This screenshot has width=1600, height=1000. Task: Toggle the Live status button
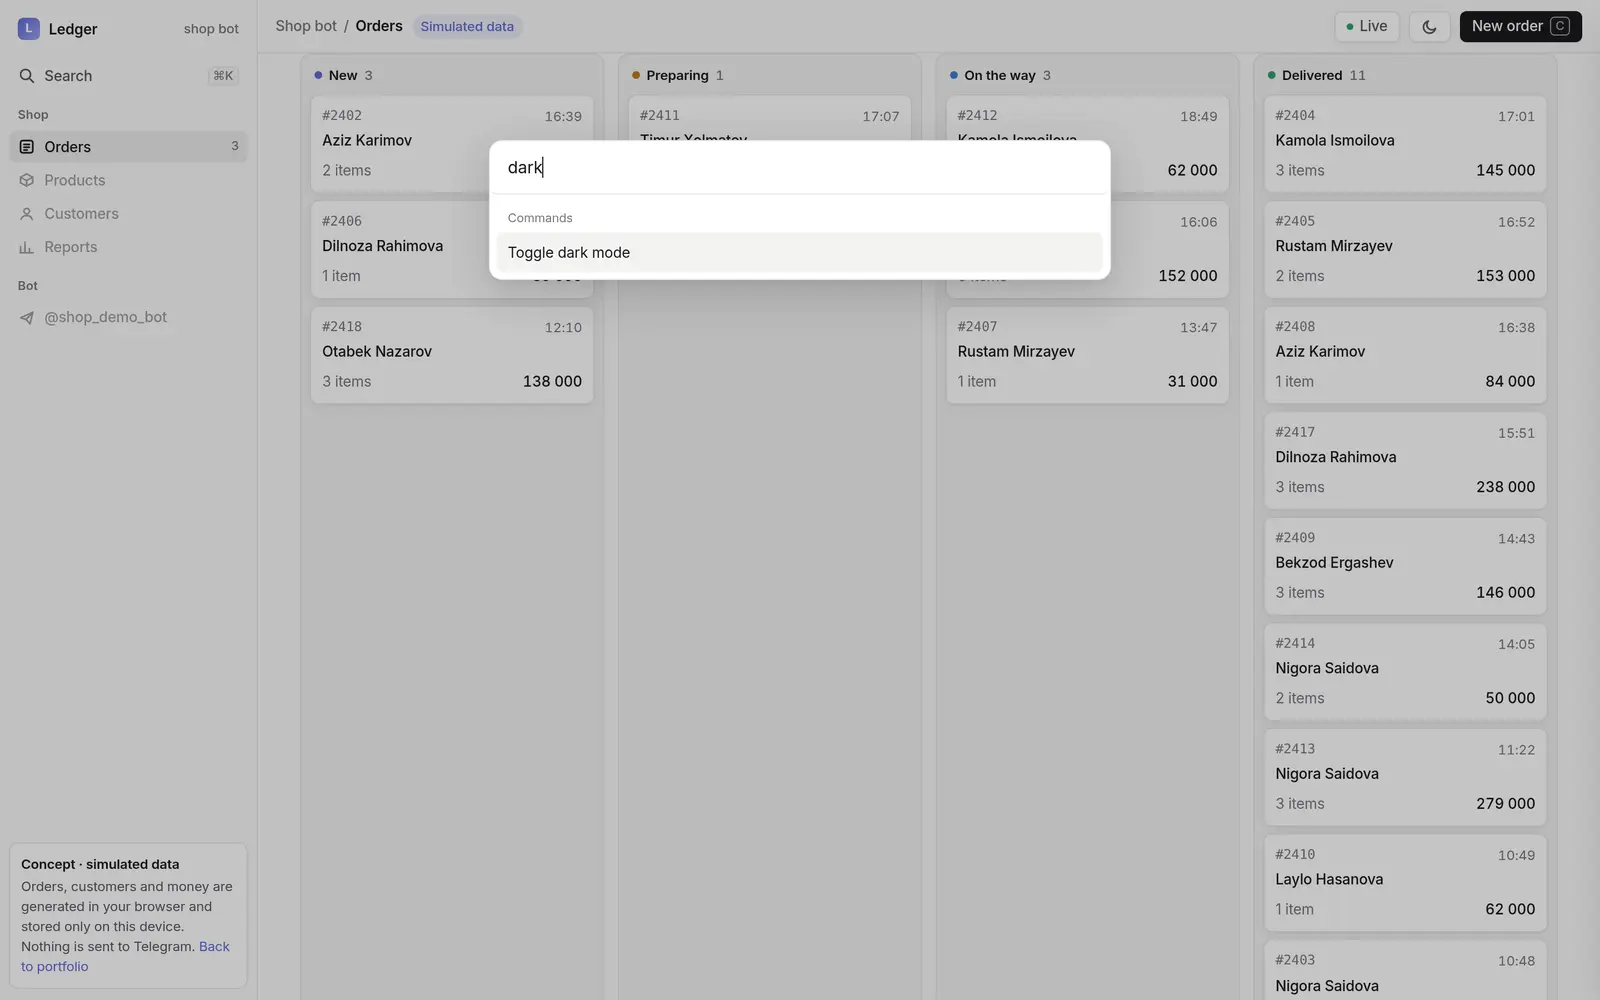[x=1366, y=27]
